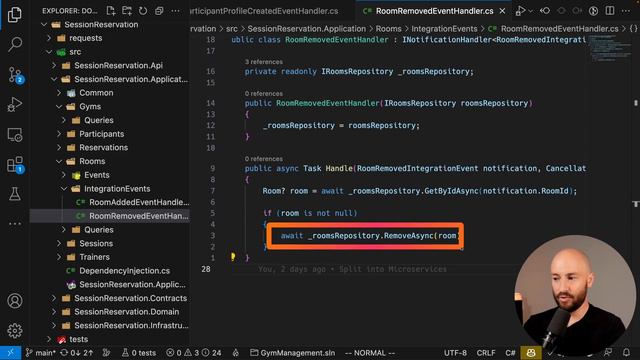This screenshot has height=360, width=640.
Task: Open the Manage gear settings icon
Action: point(15,330)
